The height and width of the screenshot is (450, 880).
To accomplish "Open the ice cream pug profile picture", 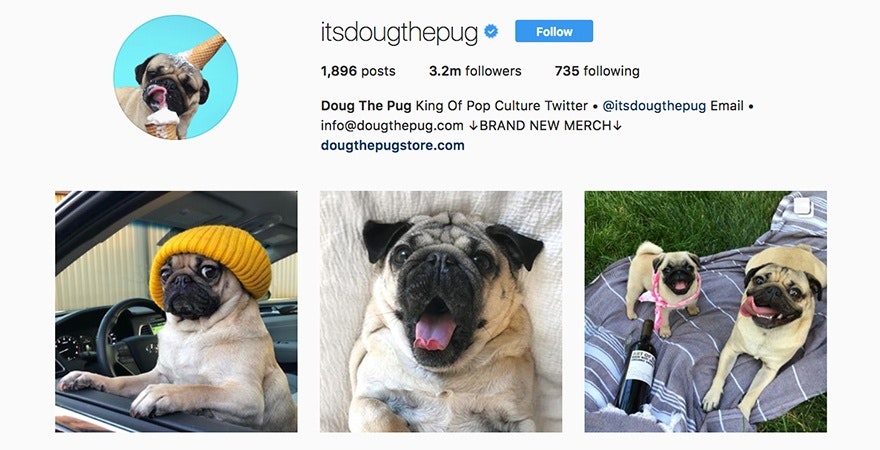I will coord(176,77).
